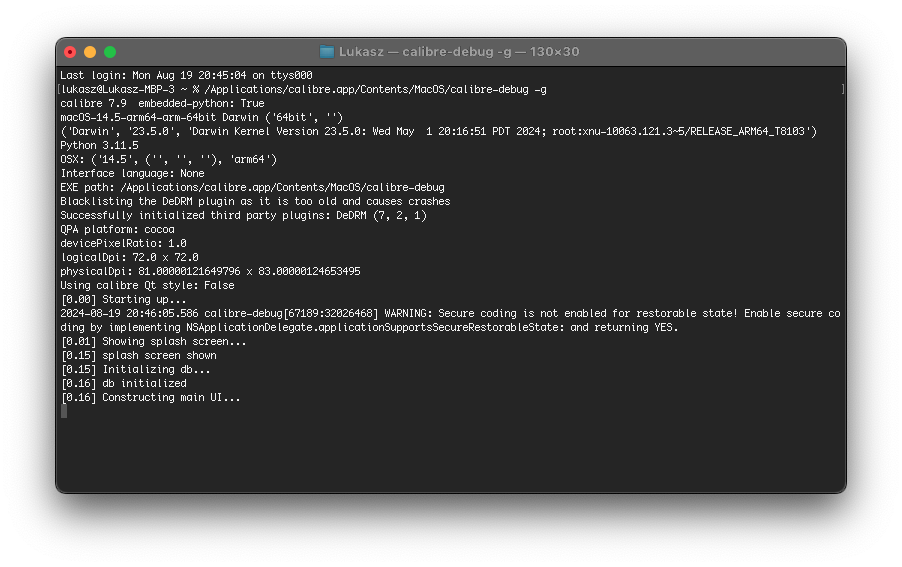Image resolution: width=902 pixels, height=567 pixels.
Task: Click the '[0.01] Showing splash screen...' line
Action: coord(153,341)
